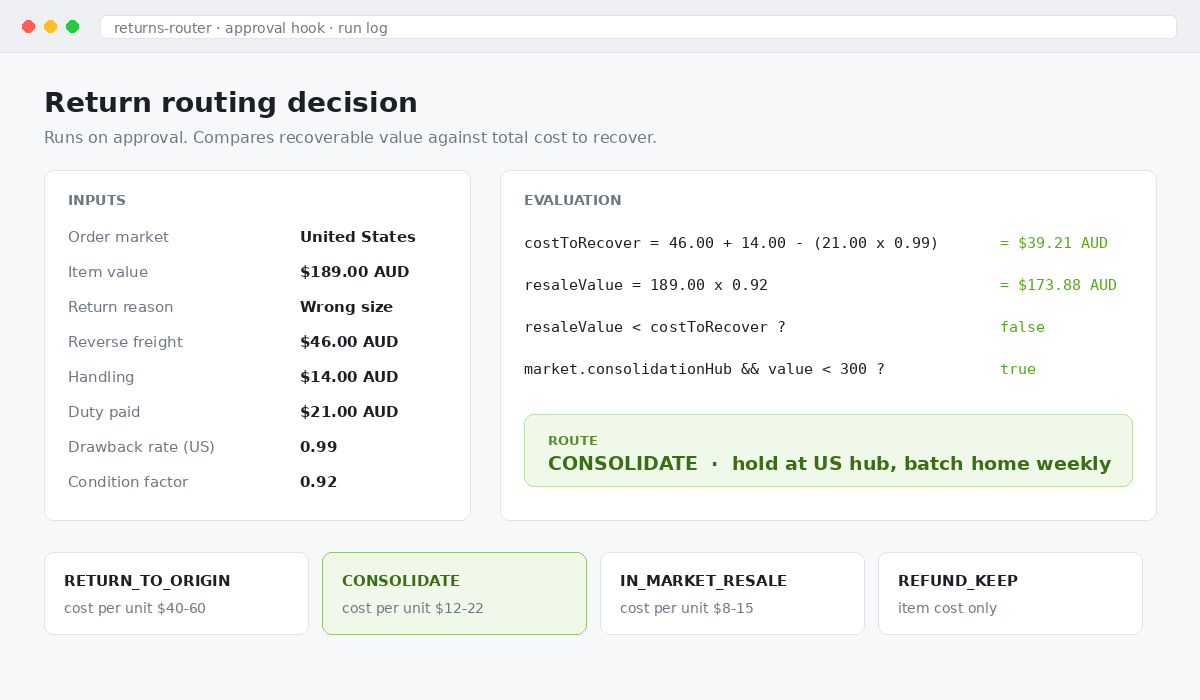The image size is (1200, 700).
Task: Click the green maximize window button
Action: pyautogui.click(x=72, y=27)
